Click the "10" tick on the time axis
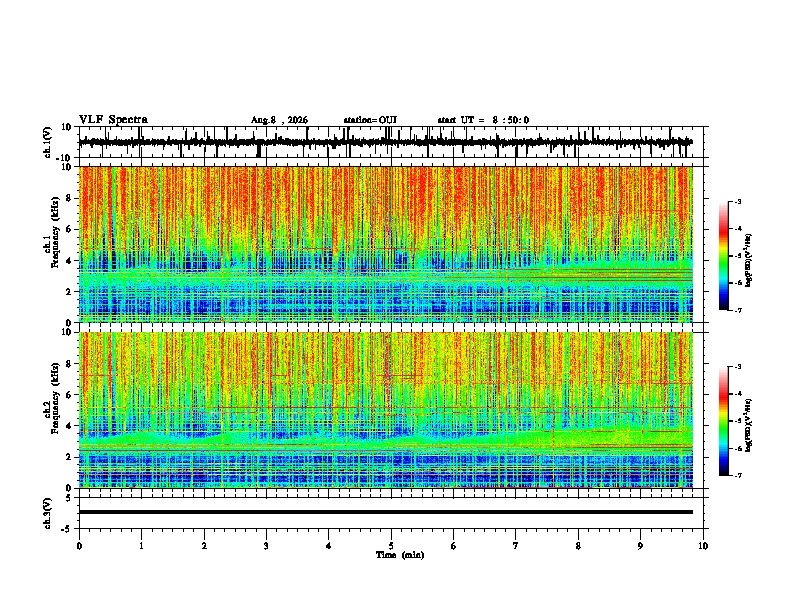Screen dimensions: 792x612 click(x=703, y=546)
